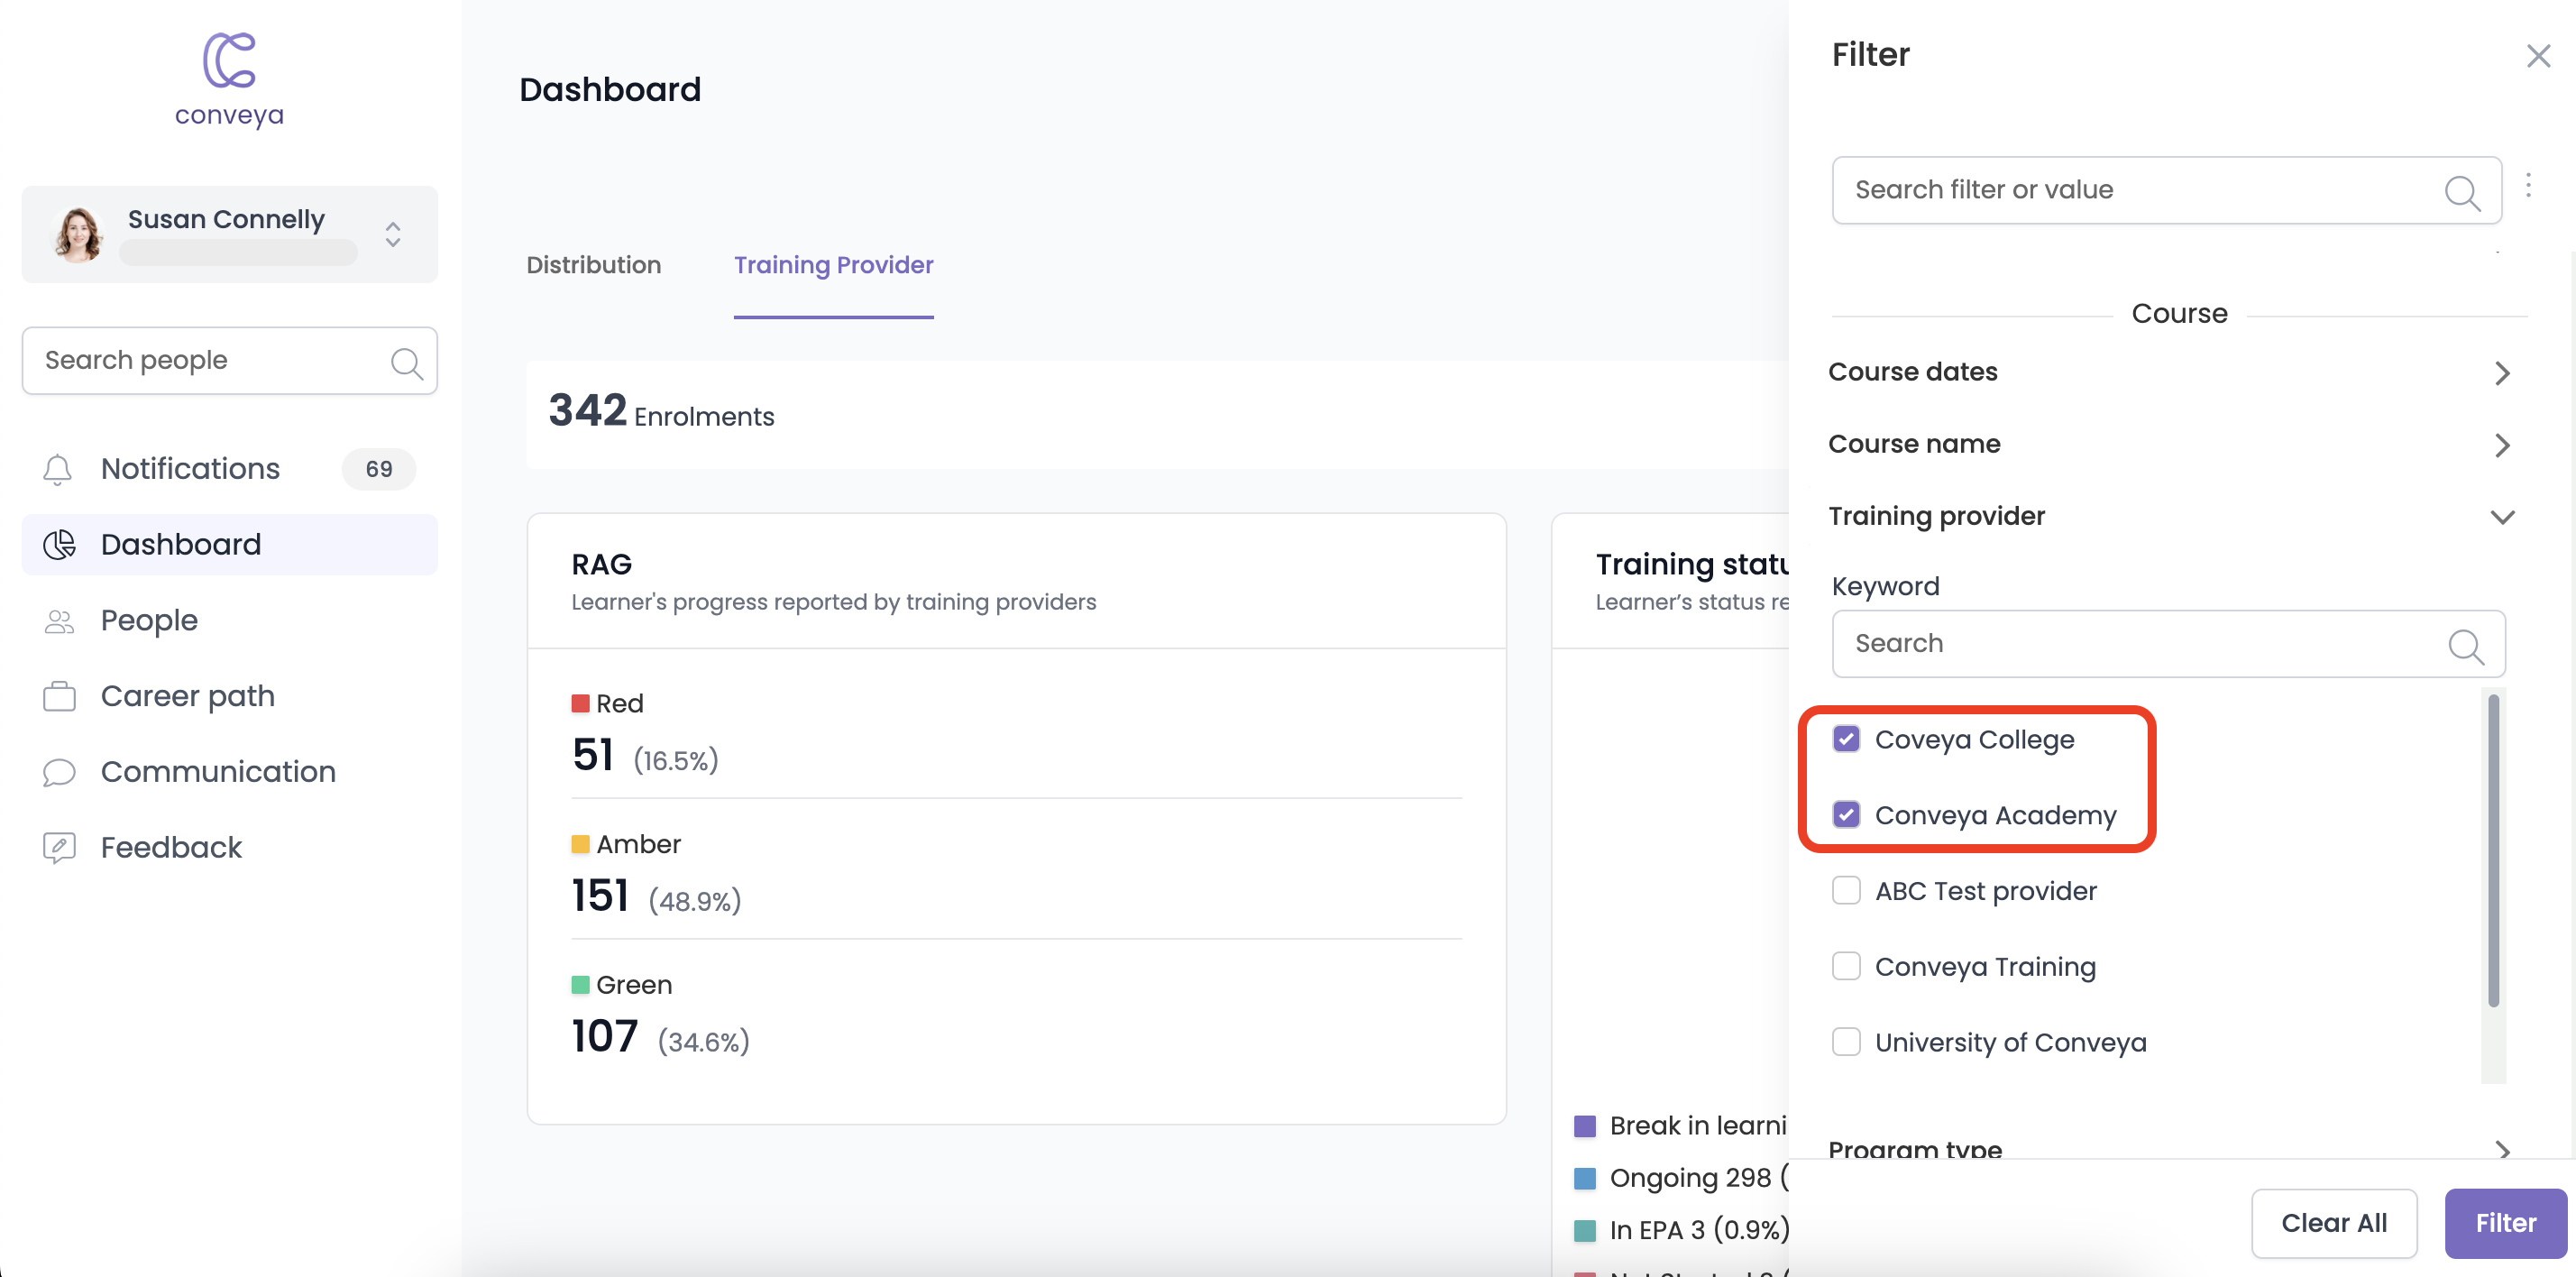Check the University of Conveya checkbox

click(x=1846, y=1042)
